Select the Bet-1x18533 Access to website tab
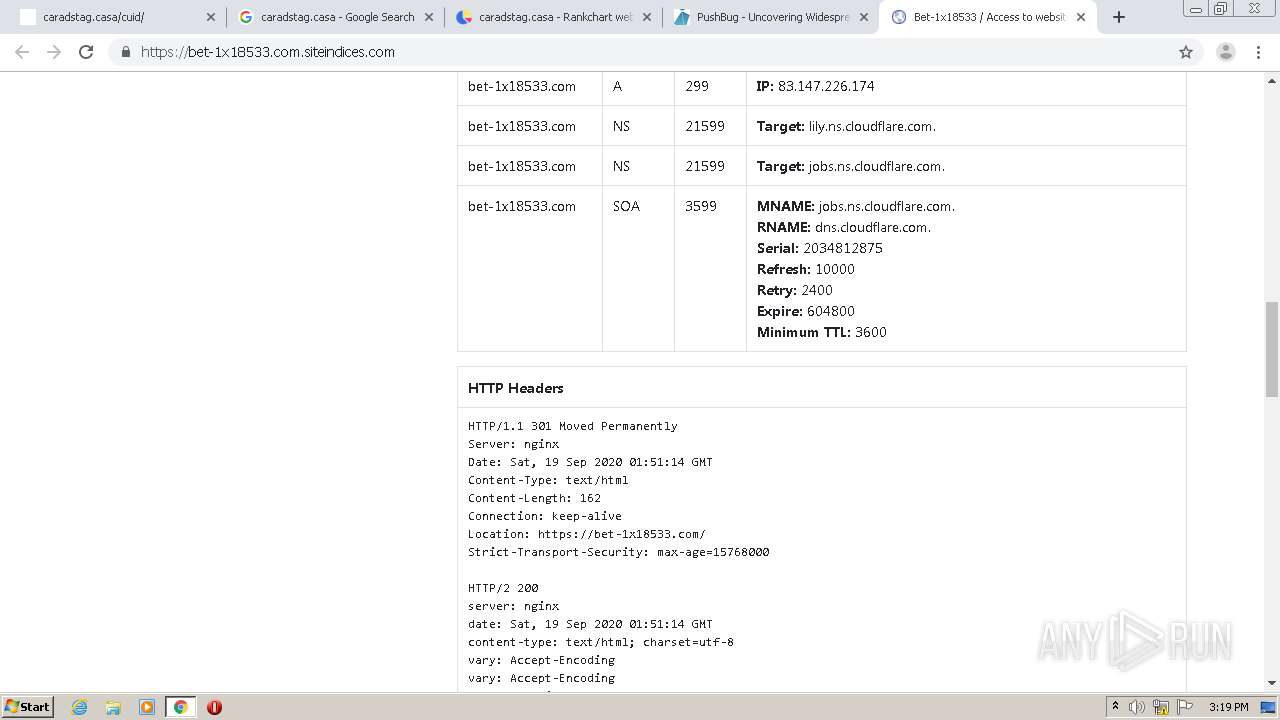Viewport: 1280px width, 720px height. tap(988, 17)
